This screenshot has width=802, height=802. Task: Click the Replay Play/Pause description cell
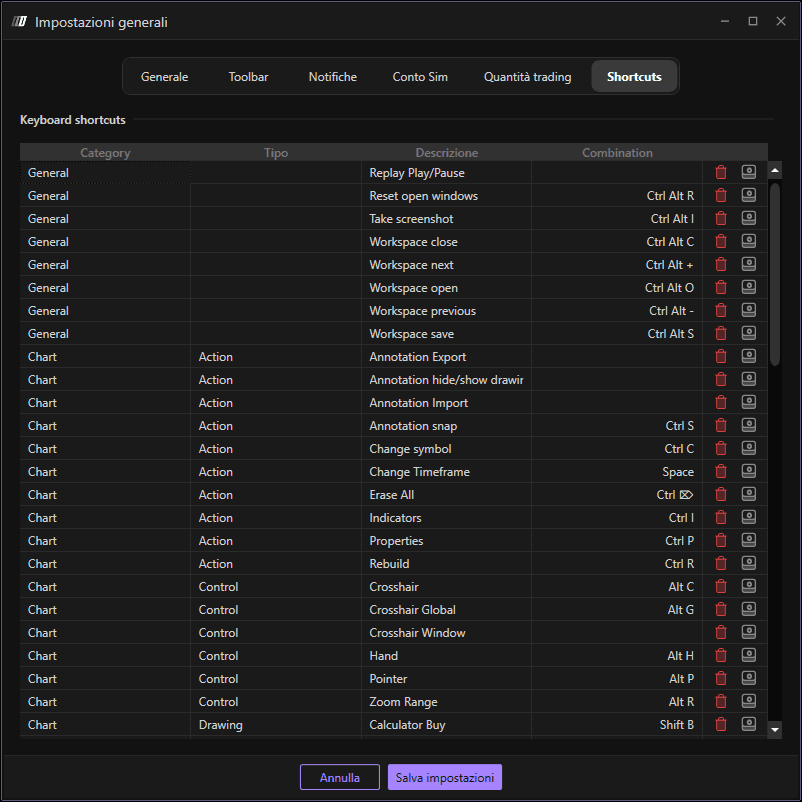(x=447, y=172)
